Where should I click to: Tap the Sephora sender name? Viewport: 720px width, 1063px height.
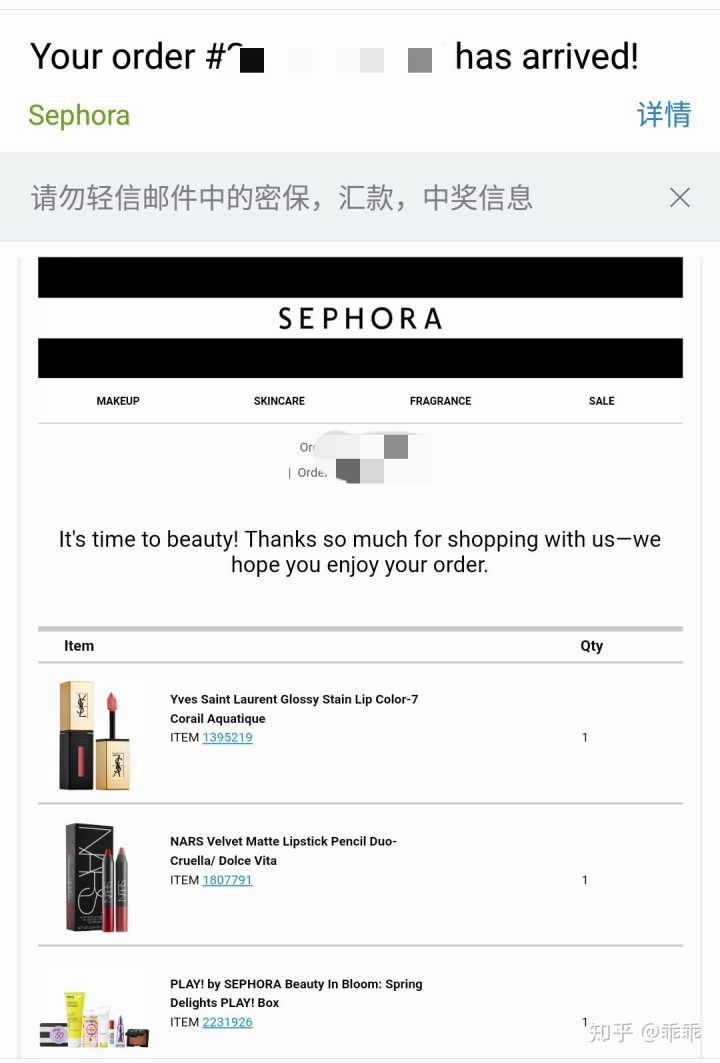[x=79, y=115]
